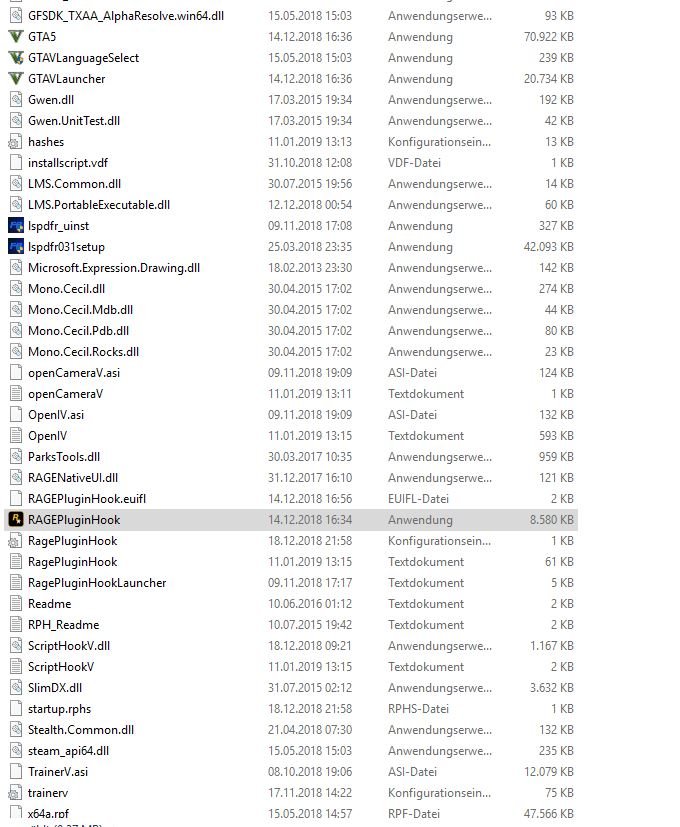Viewport: 680px width, 827px height.
Task: Select the file name Microsoft.Expression.Drawing.dll
Action: tap(114, 268)
